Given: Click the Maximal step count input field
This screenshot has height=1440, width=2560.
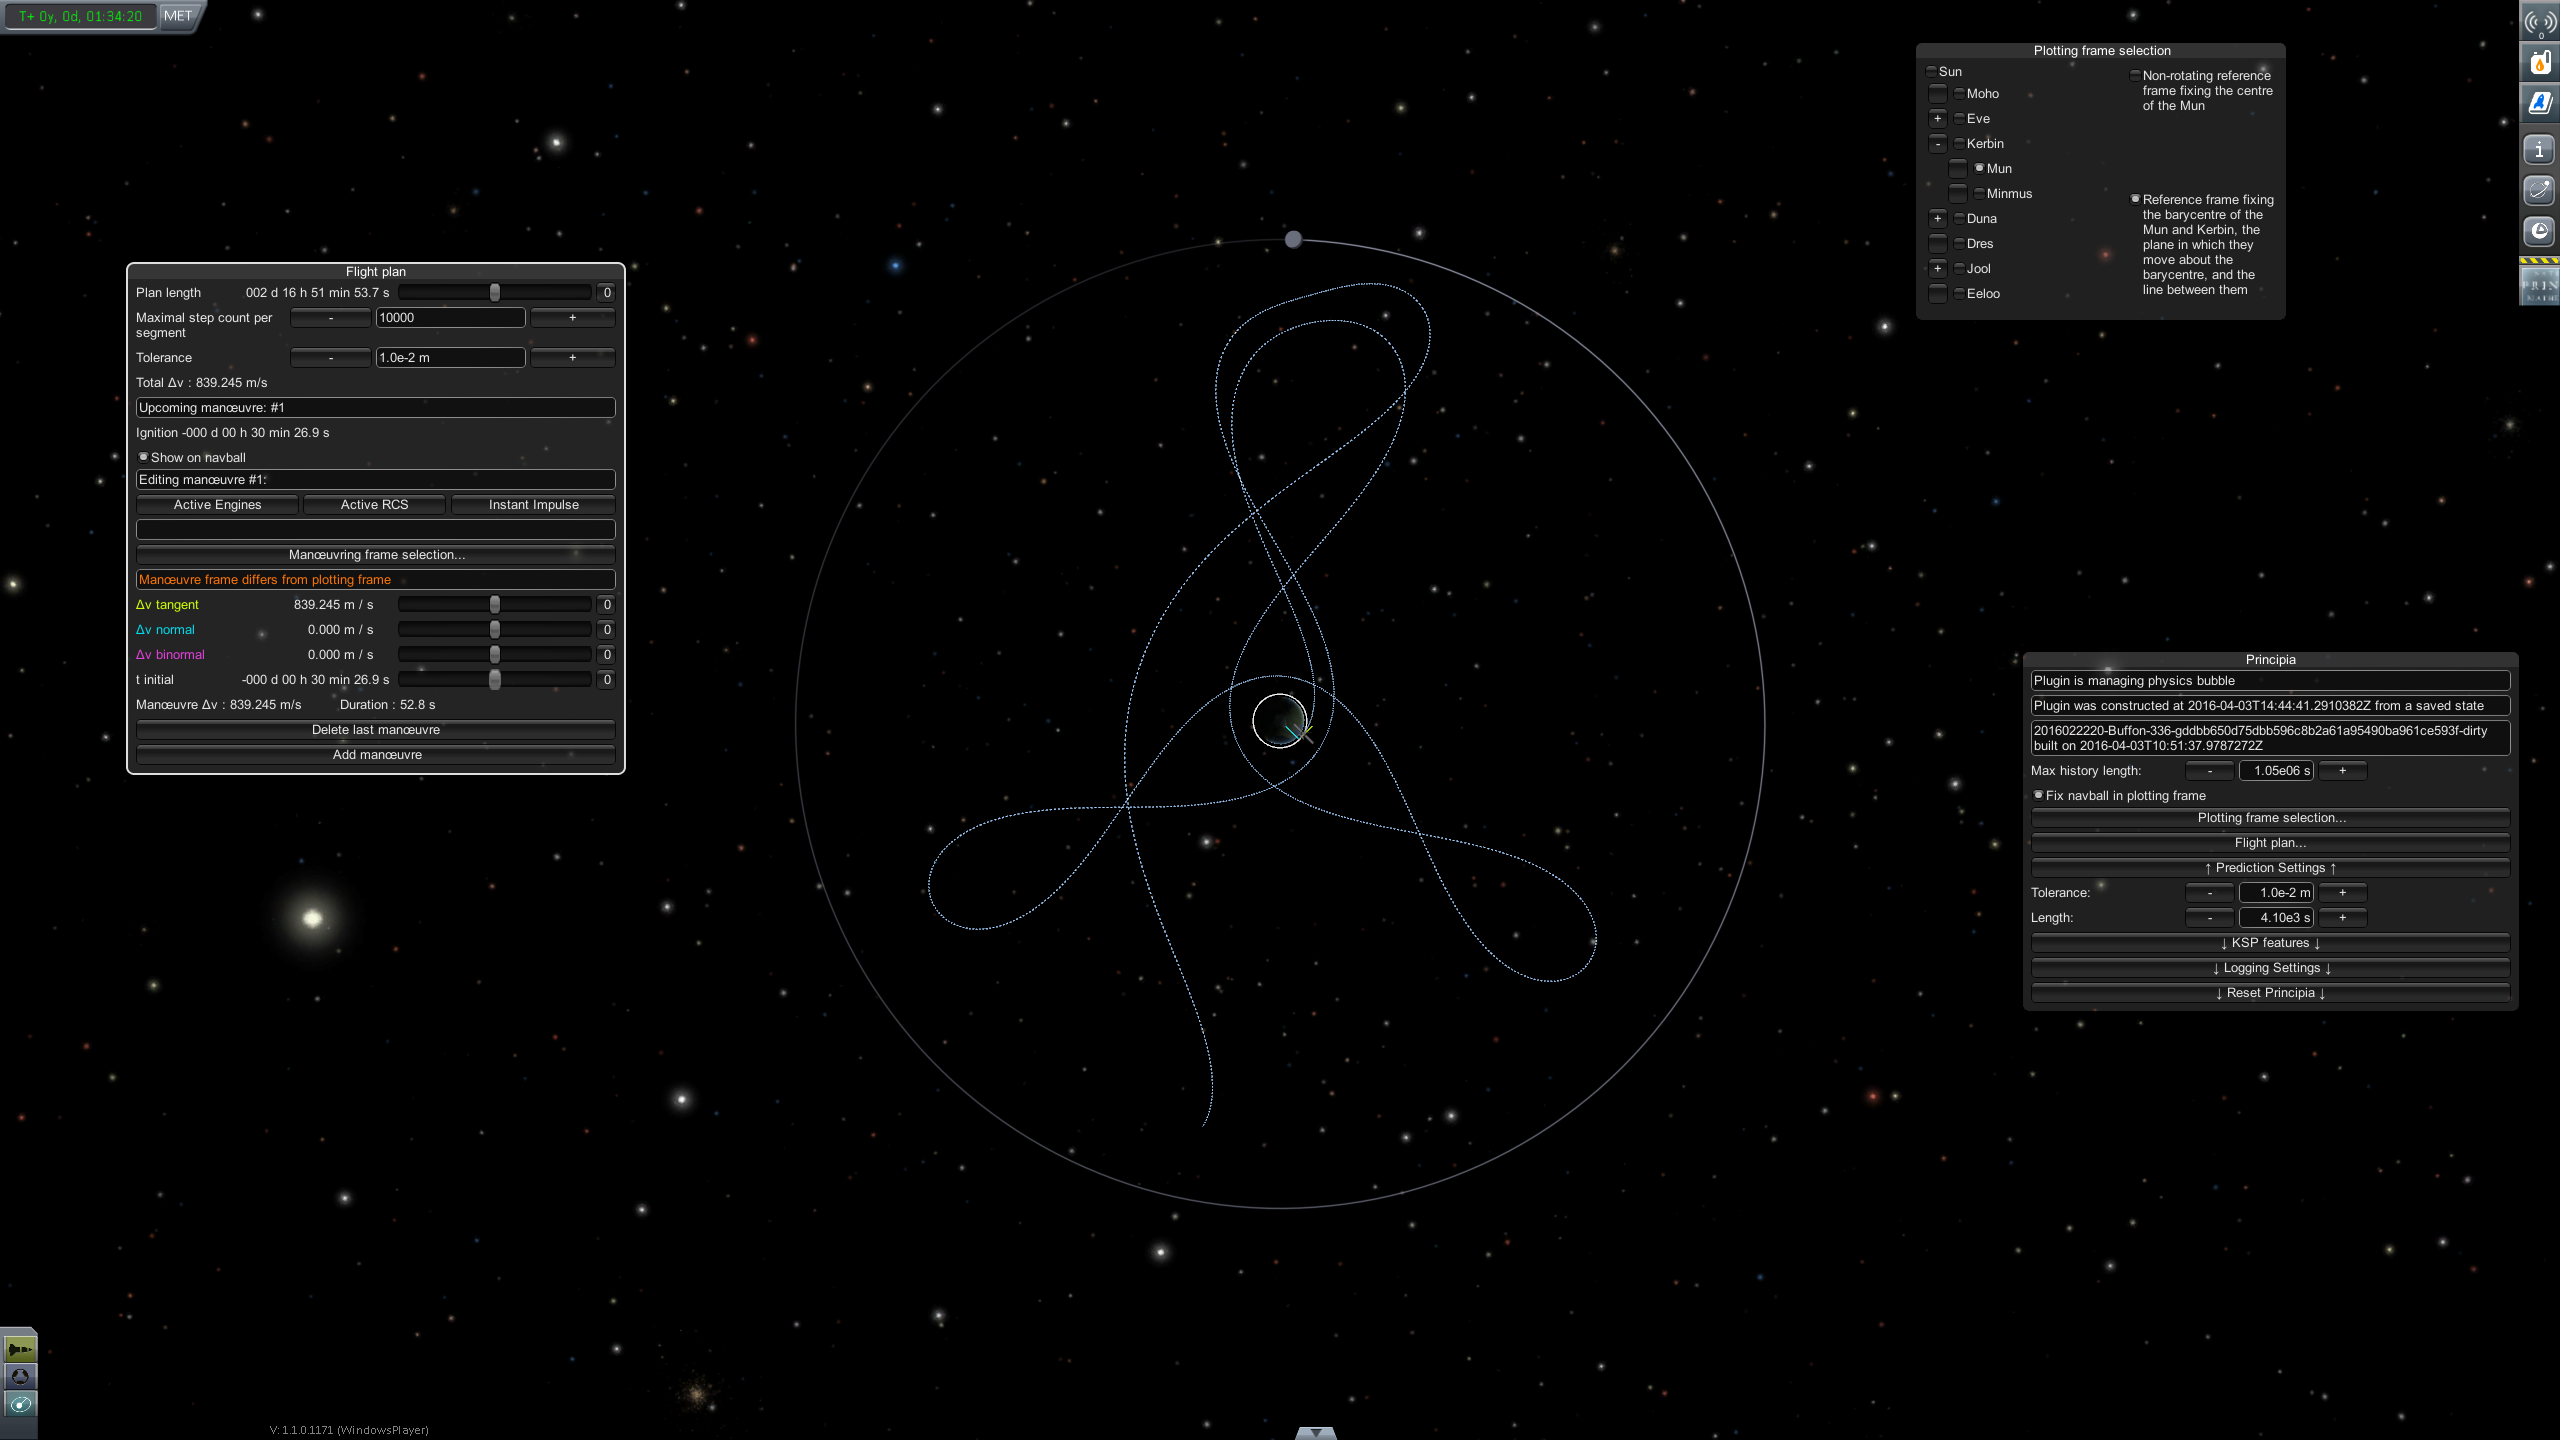Looking at the screenshot, I should [x=449, y=318].
